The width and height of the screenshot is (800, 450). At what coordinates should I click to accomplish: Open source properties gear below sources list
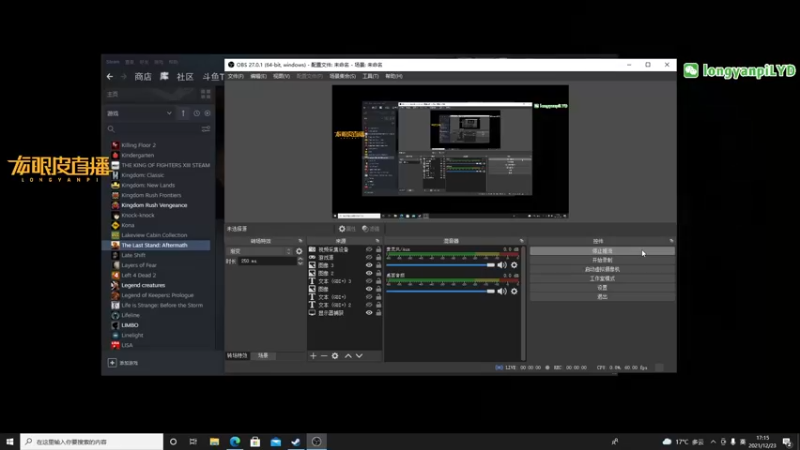(335, 356)
